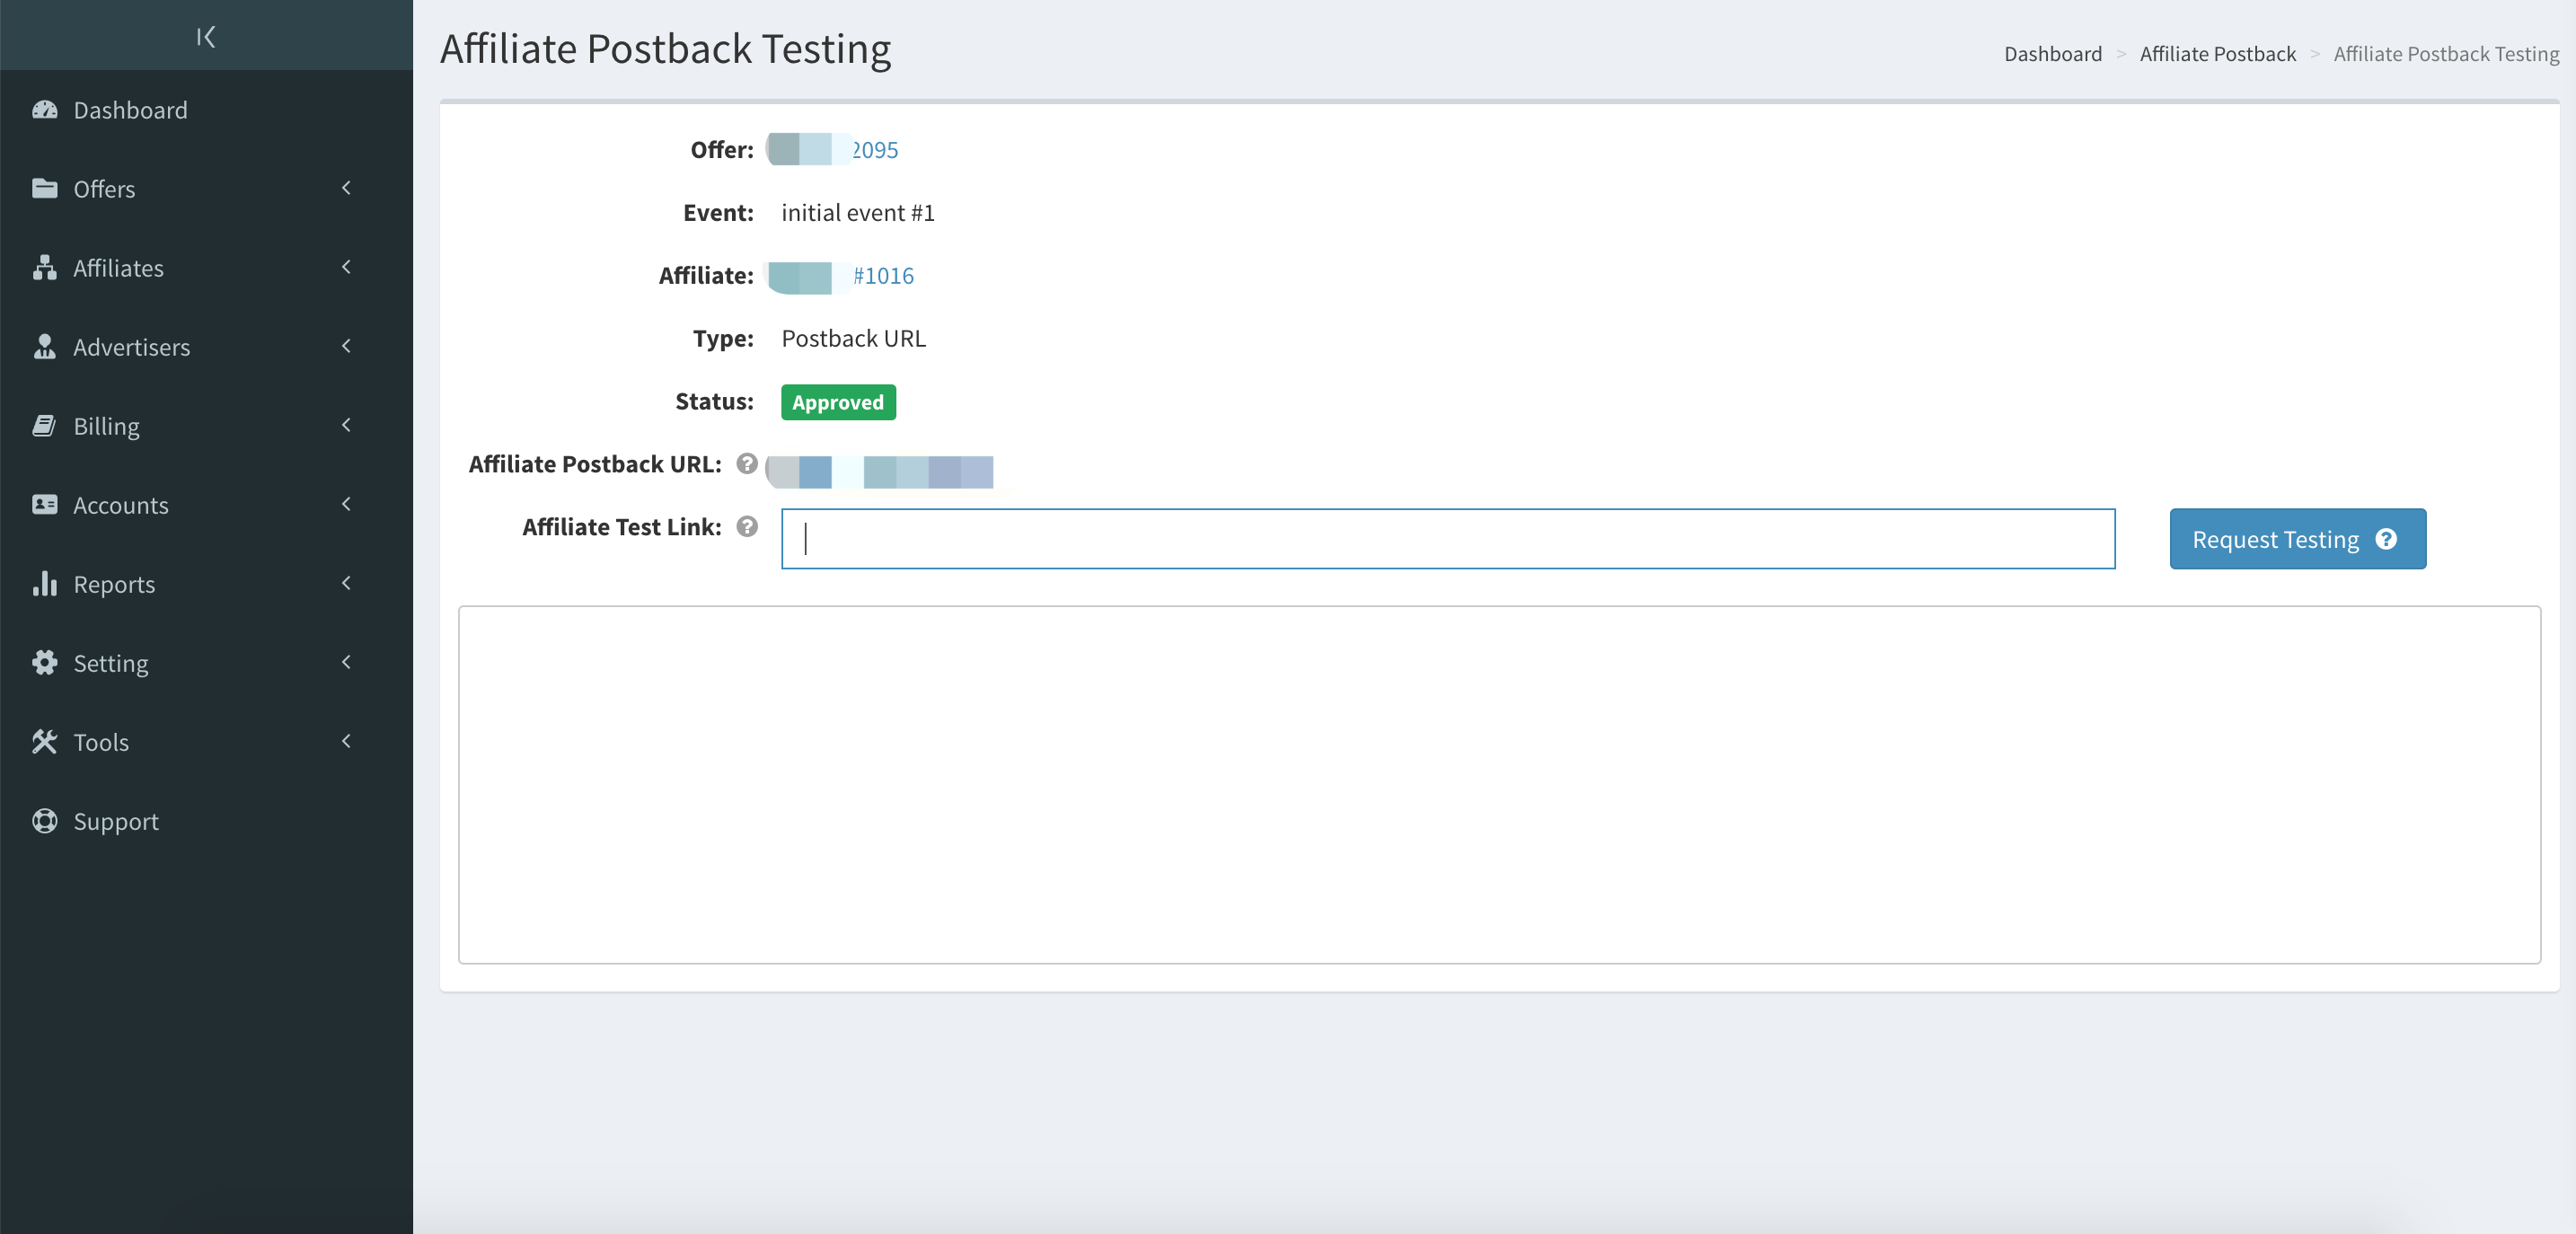
Task: Expand the Offers menu chevron
Action: point(346,188)
